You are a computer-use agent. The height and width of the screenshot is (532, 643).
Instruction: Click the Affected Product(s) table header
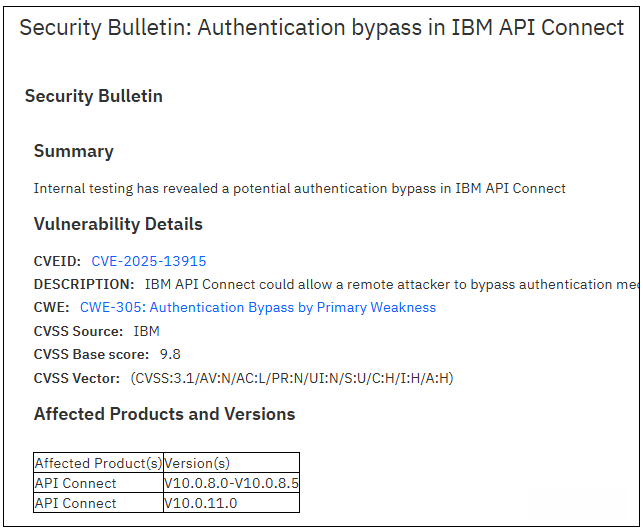(x=98, y=463)
